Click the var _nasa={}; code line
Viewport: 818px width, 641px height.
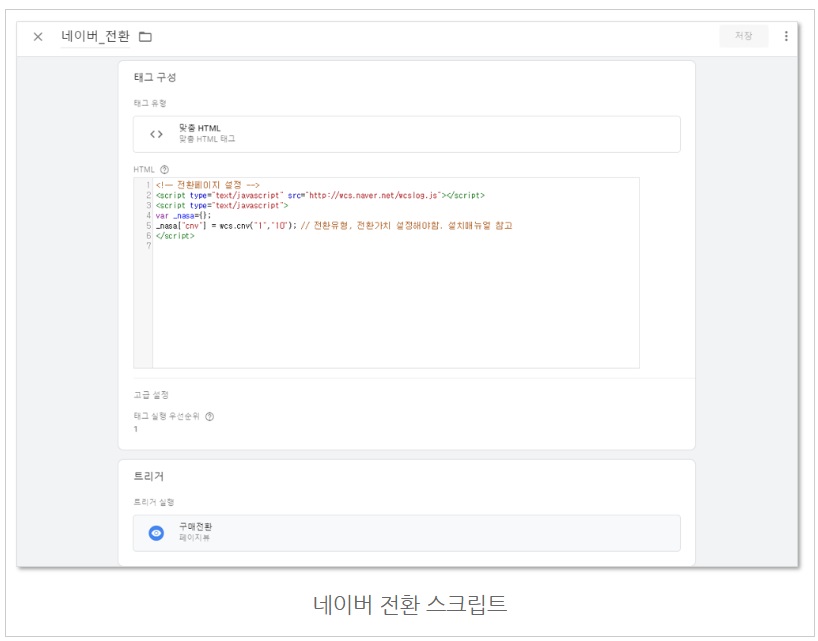[183, 215]
